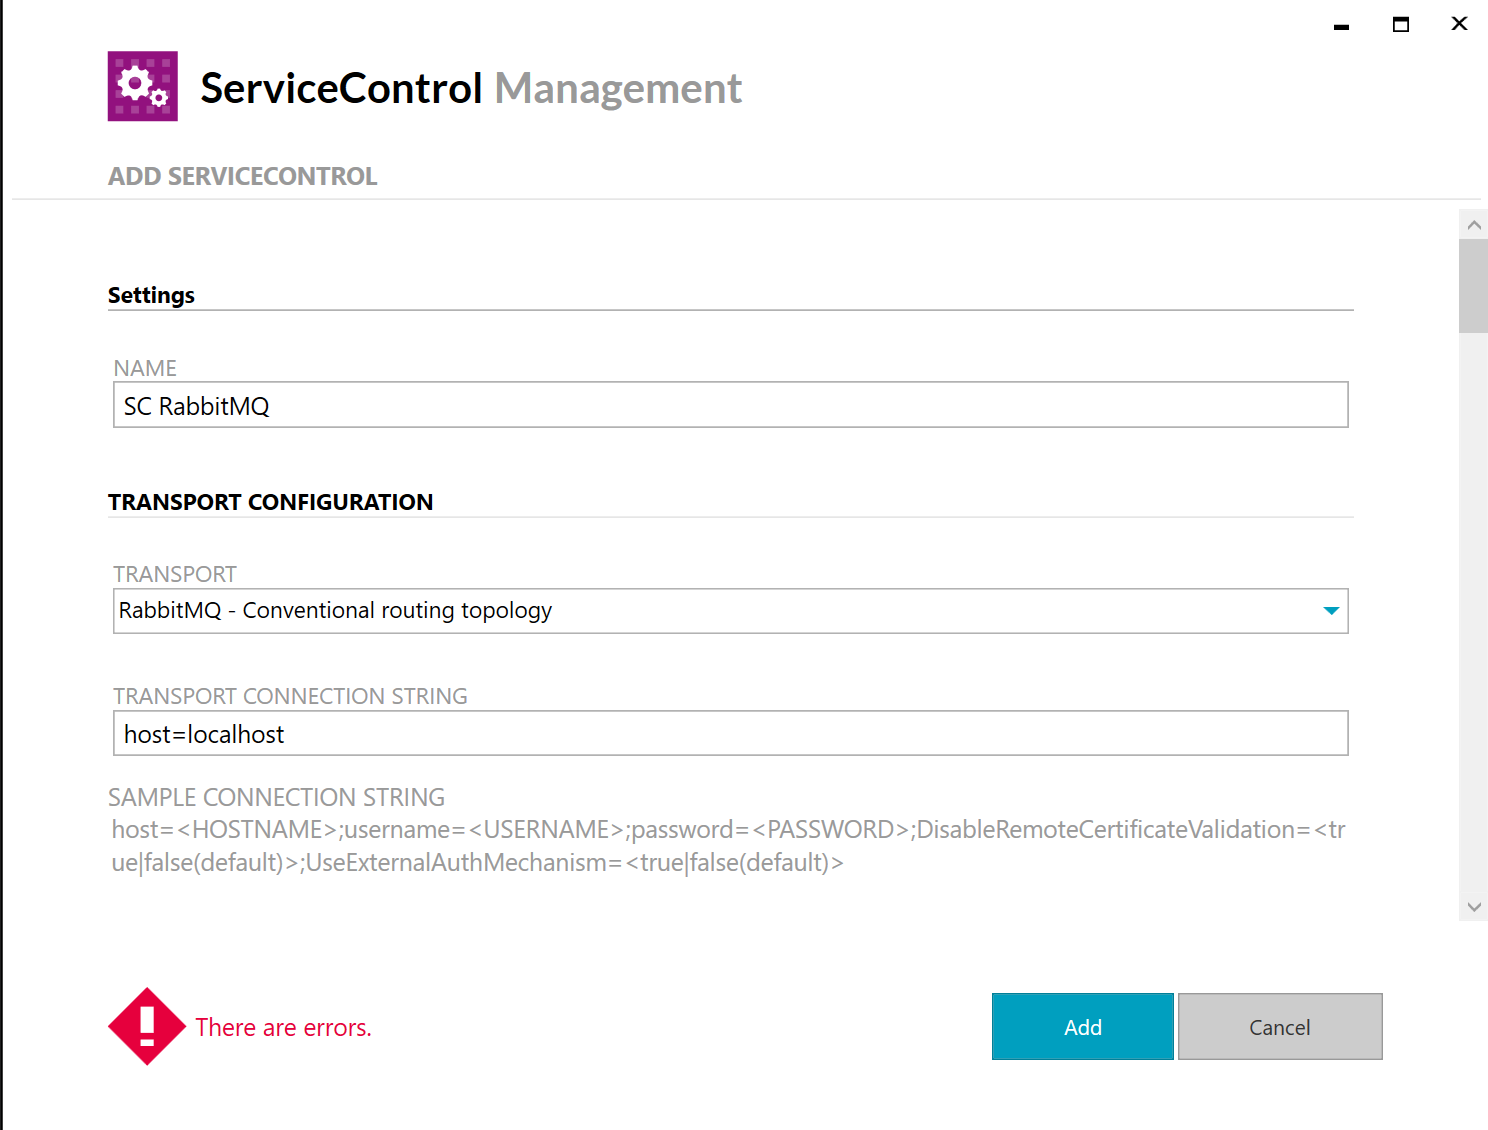Click the NAME input field containing SC RabbitMQ
Screen dimensions: 1488x1130
(730, 405)
